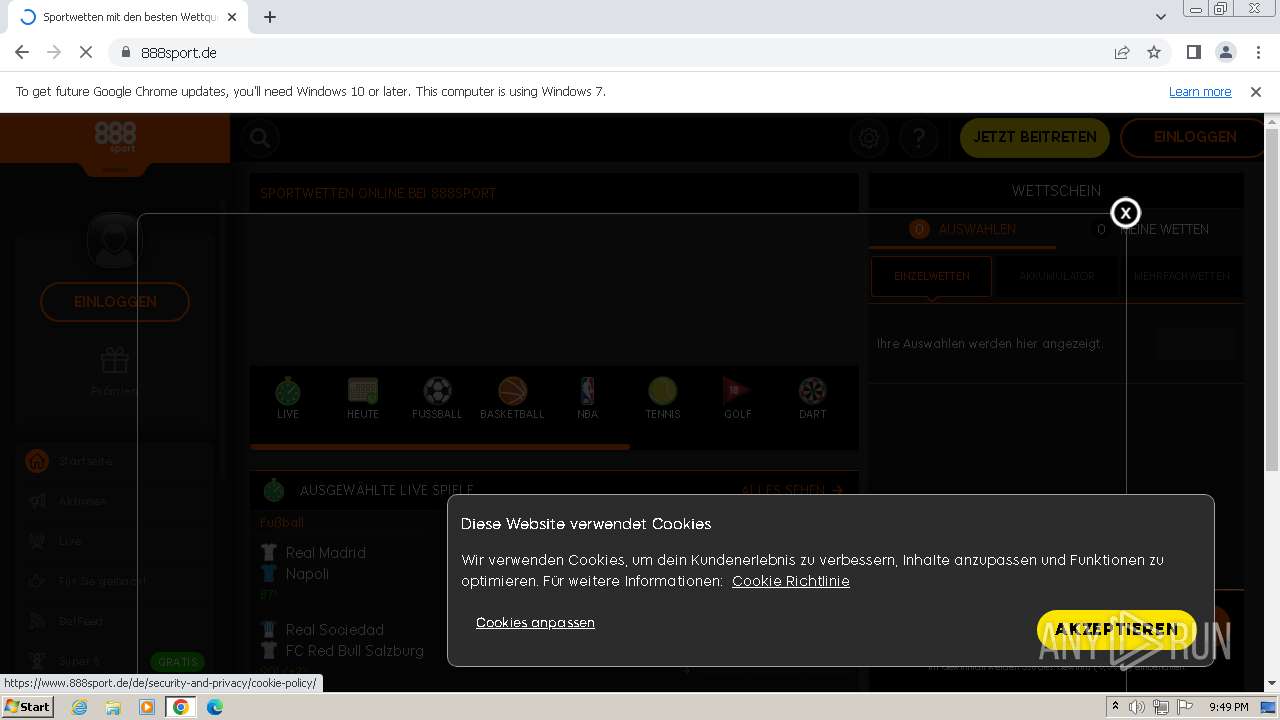
Task: Click the page vertical scrollbar
Action: [1272, 300]
